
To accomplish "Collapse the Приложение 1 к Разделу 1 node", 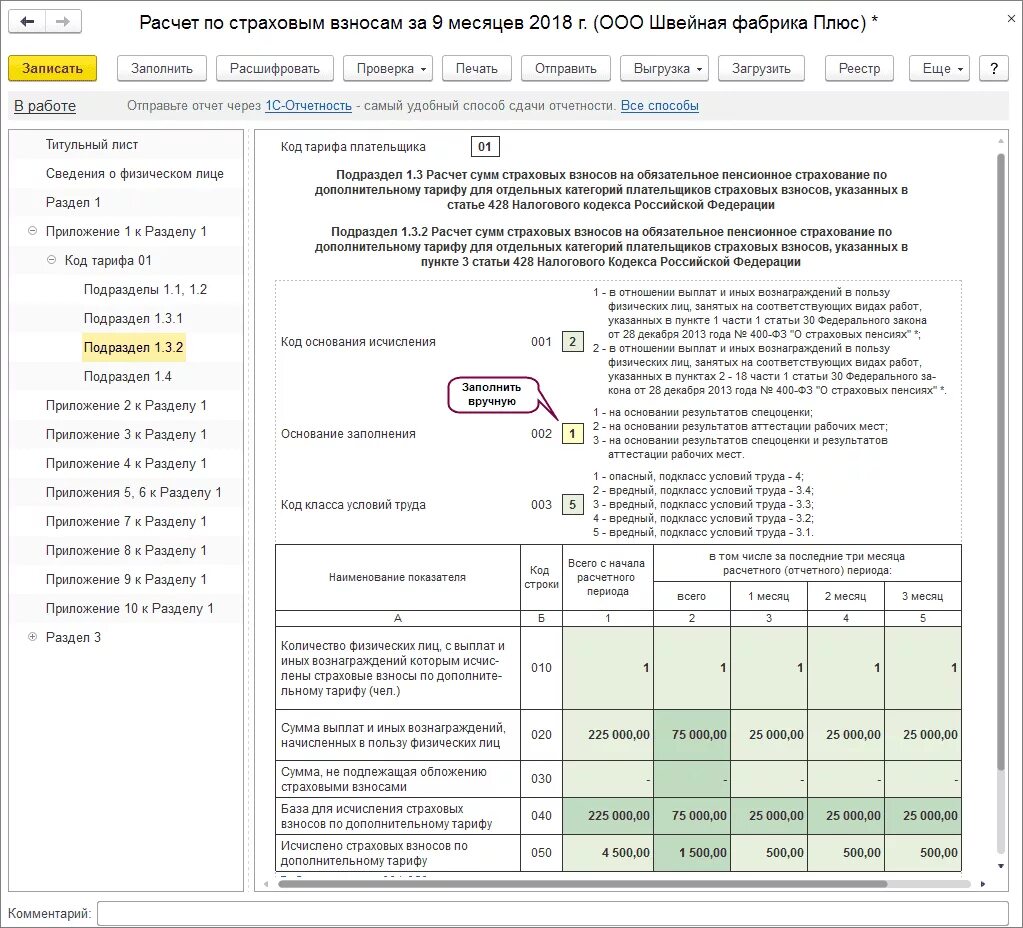I will coord(32,231).
